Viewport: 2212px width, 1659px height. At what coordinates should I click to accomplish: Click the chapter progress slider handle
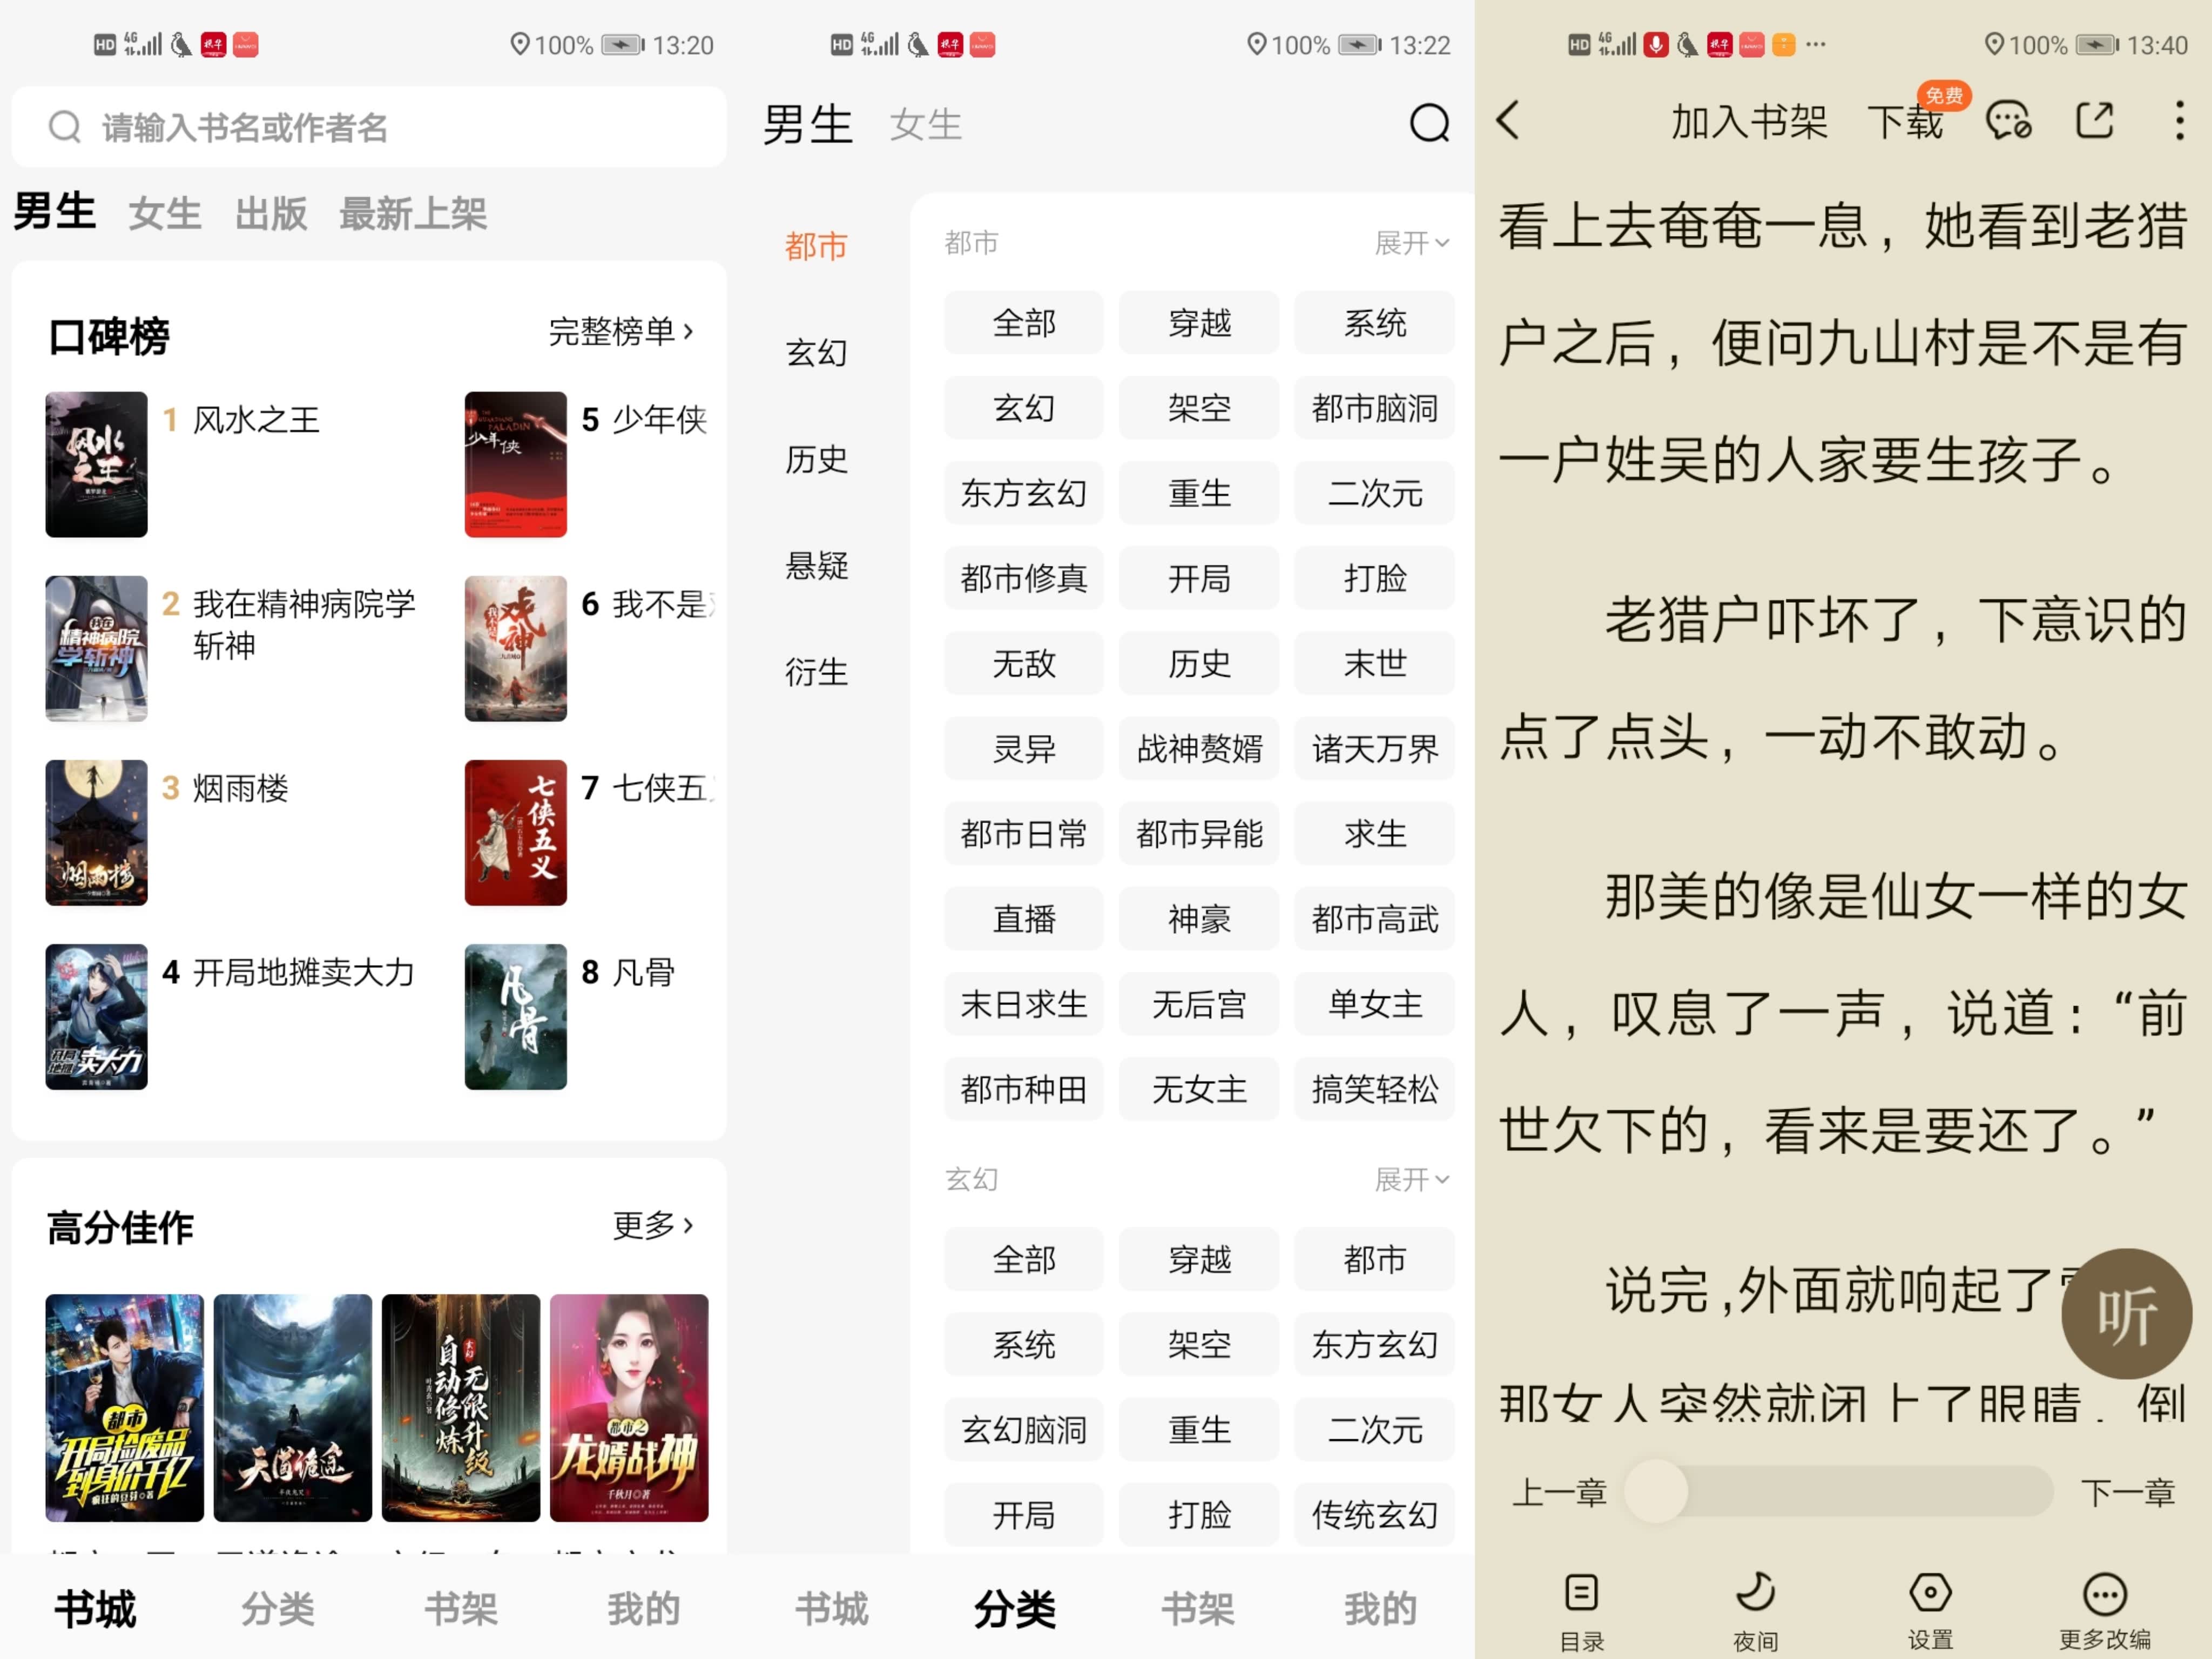click(x=1656, y=1492)
